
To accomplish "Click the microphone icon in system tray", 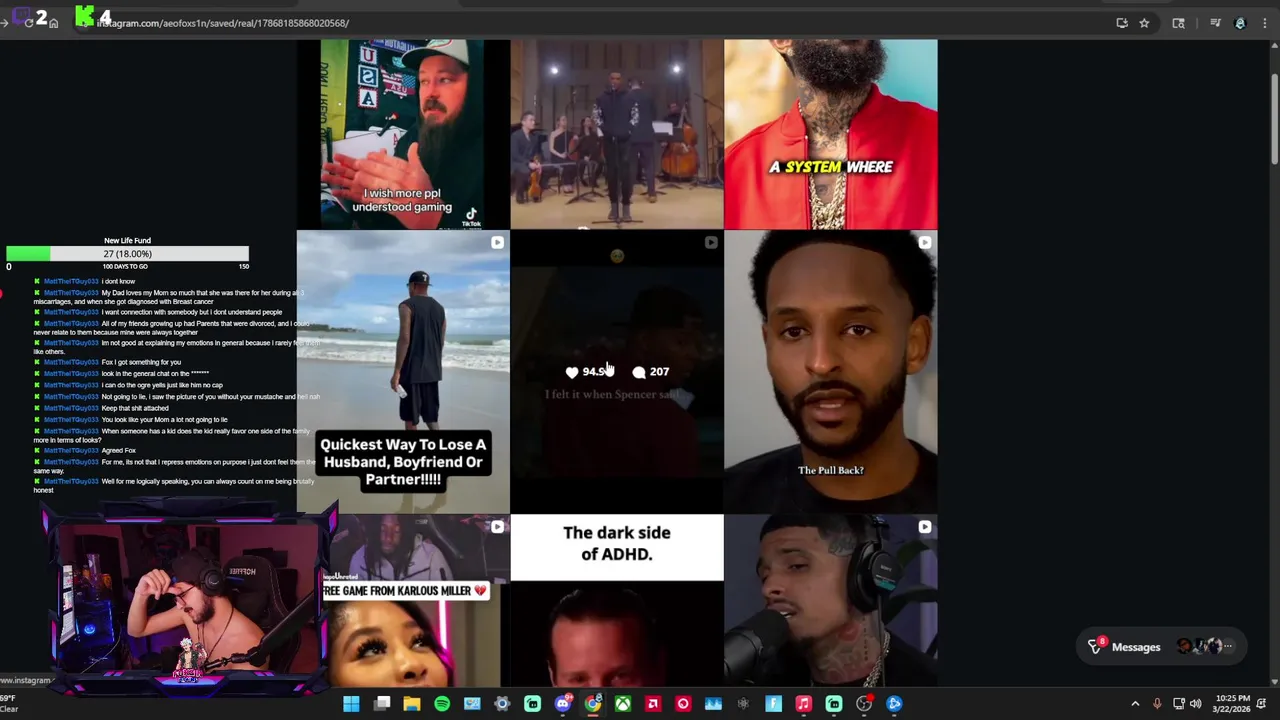I will [x=1157, y=704].
